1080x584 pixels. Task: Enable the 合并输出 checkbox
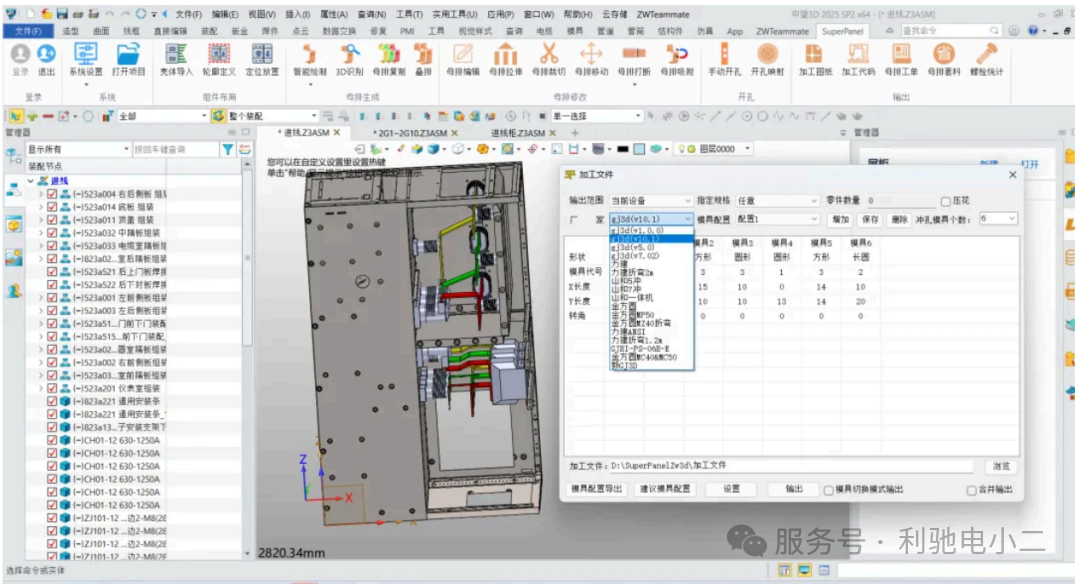point(971,490)
